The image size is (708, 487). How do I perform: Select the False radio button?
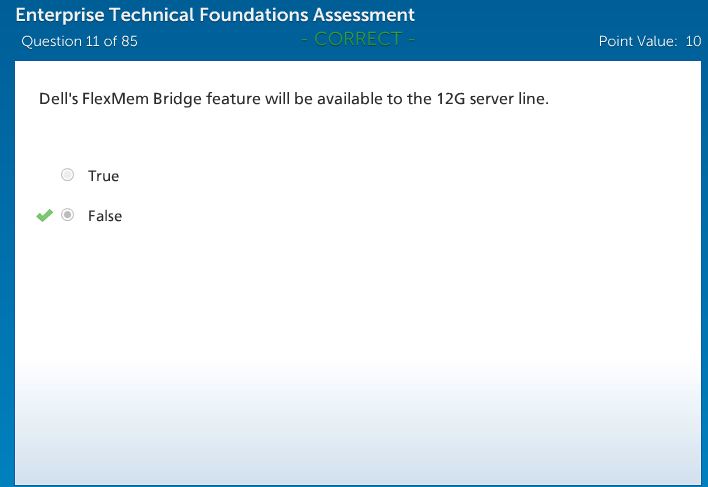point(68,215)
